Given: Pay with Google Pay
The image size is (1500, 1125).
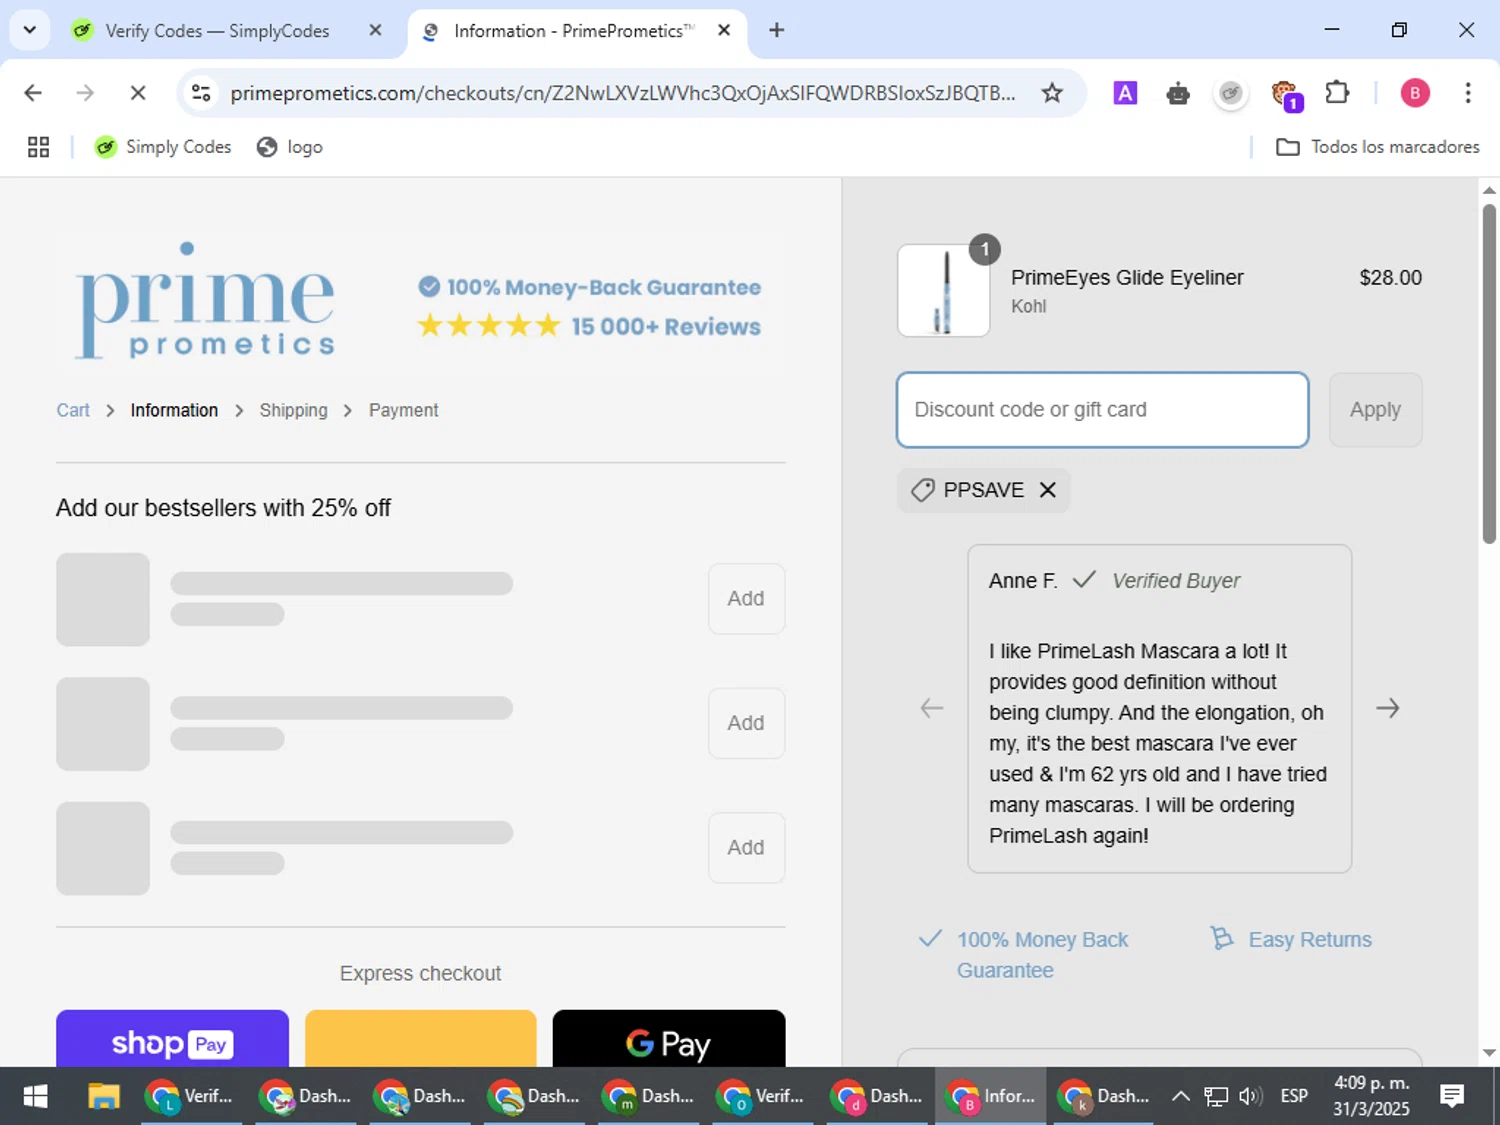Looking at the screenshot, I should click(669, 1040).
